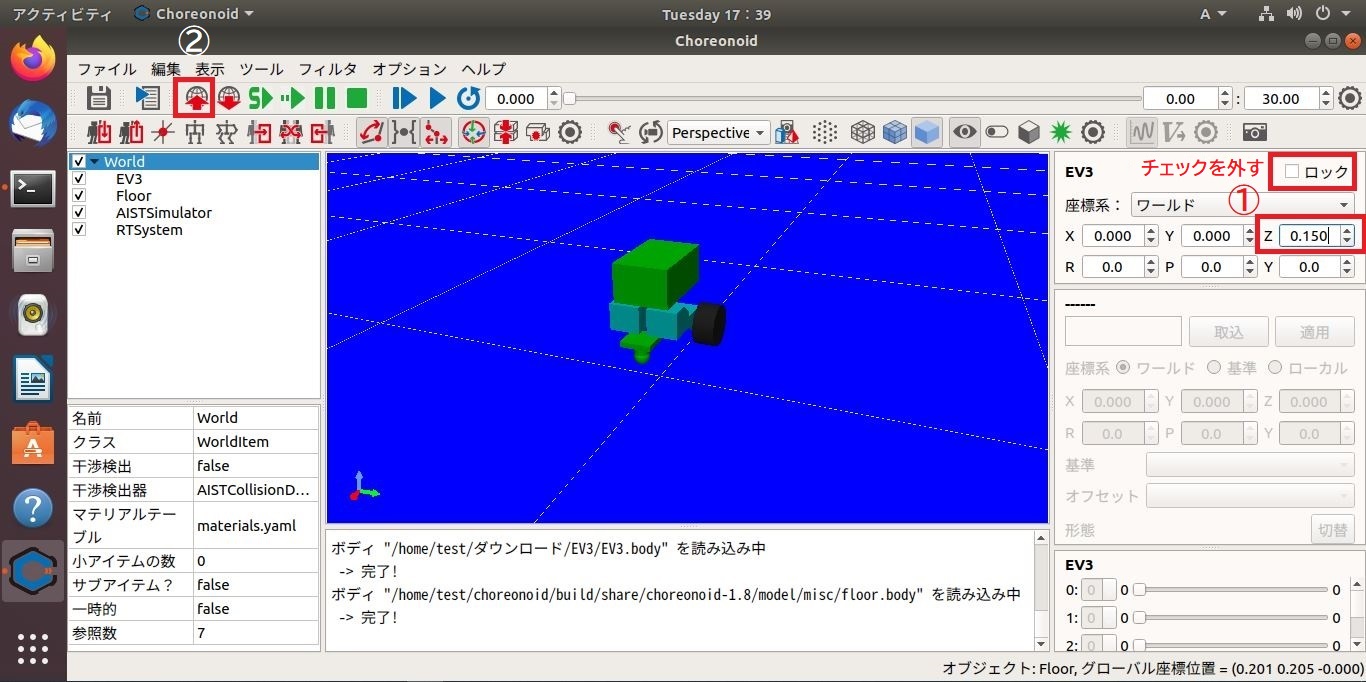
Task: Uncheck the World item checkbox
Action: [x=79, y=162]
